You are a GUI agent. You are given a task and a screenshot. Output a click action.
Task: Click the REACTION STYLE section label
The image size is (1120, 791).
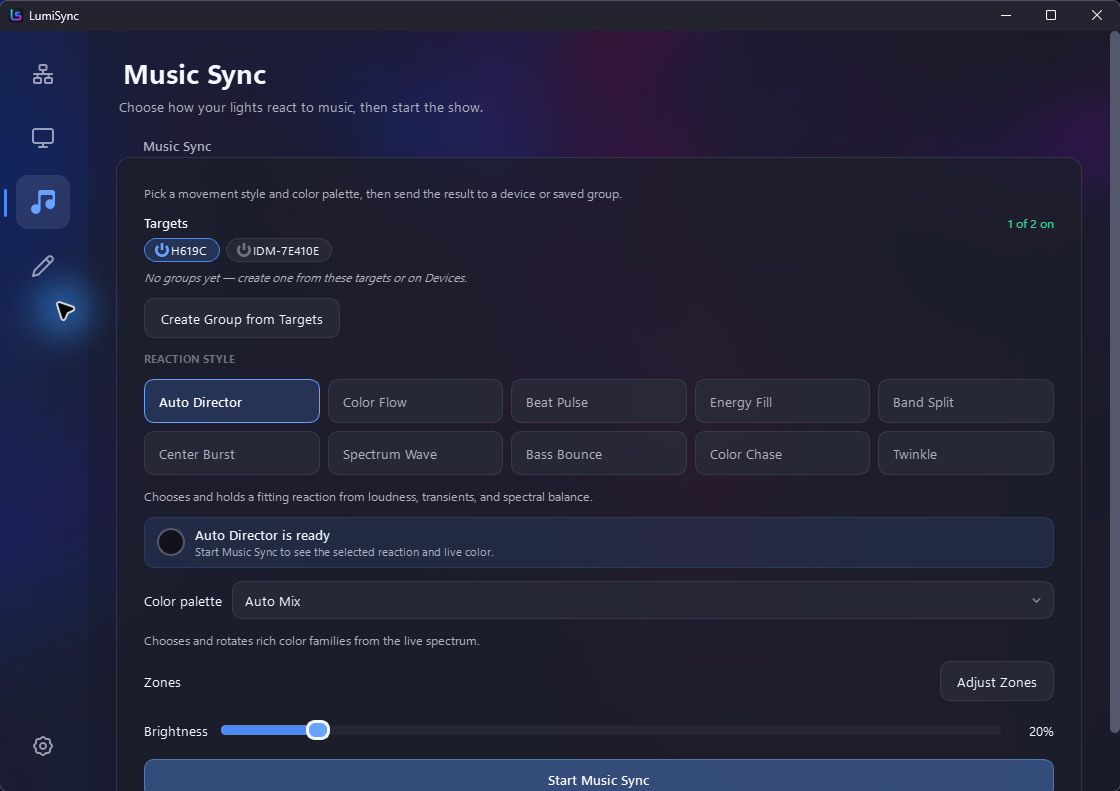(x=189, y=359)
